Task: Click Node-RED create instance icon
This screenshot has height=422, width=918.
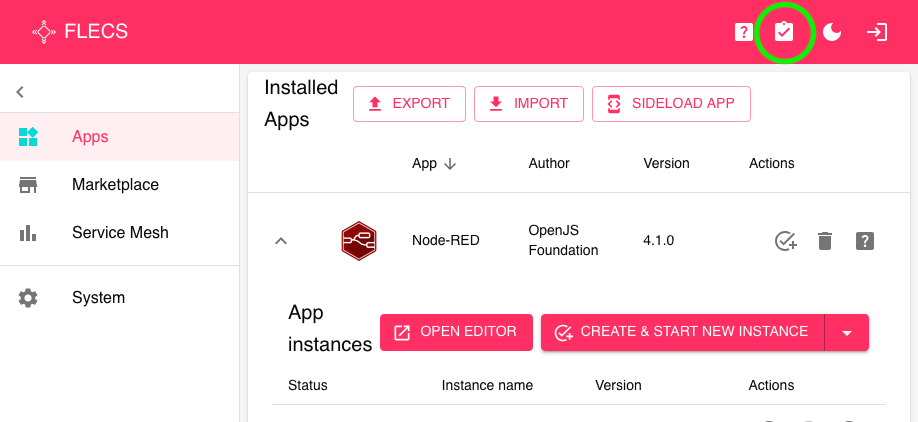Action: click(x=786, y=241)
